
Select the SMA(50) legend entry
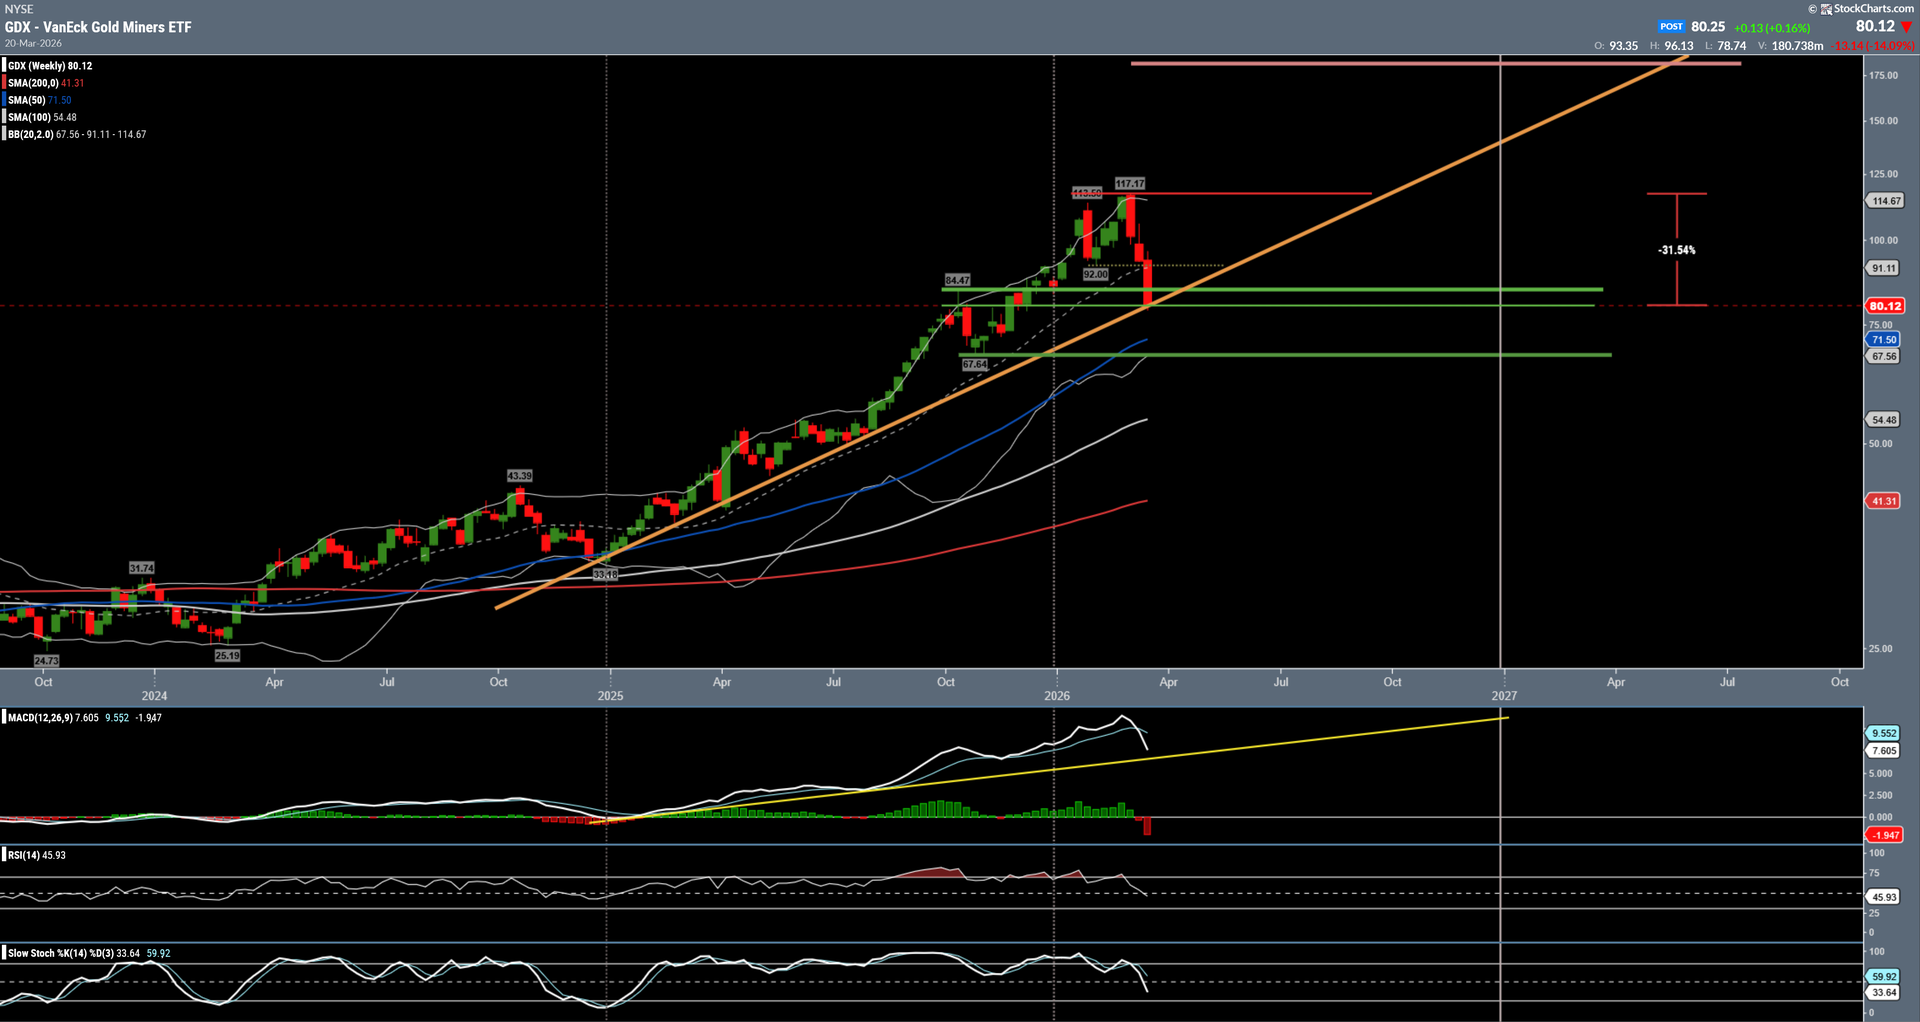click(40, 100)
